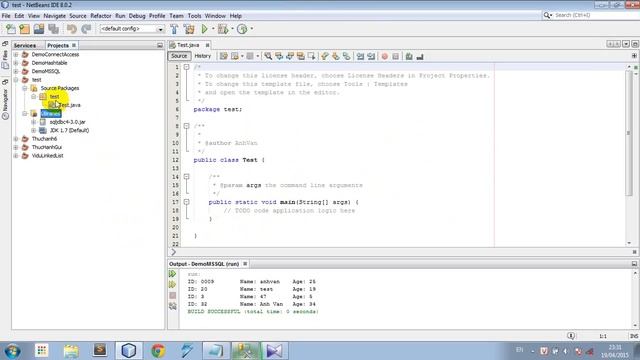Toggle Bookmark icon in editor toolbar
The height and width of the screenshot is (360, 640).
click(347, 56)
